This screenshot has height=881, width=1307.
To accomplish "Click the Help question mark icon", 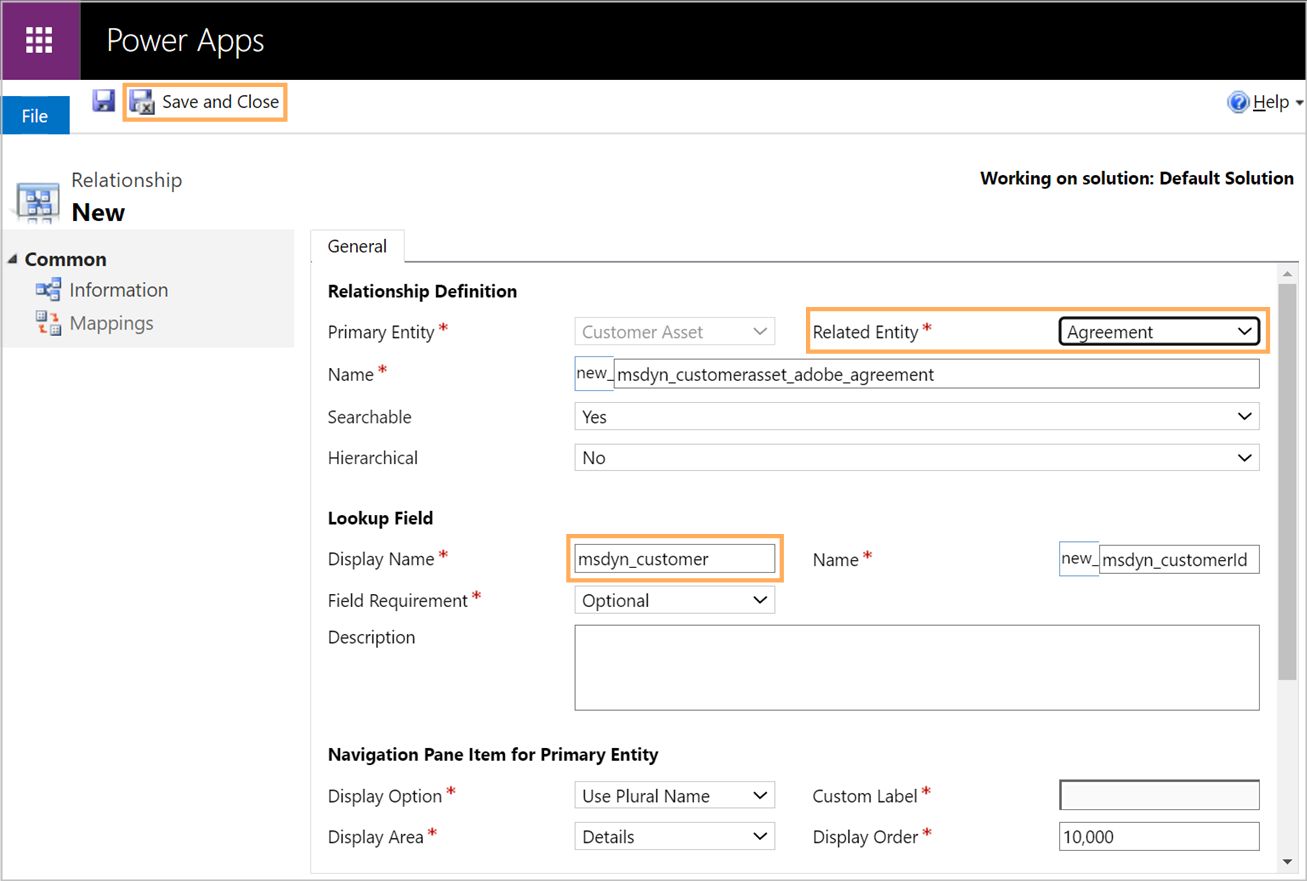I will [1239, 102].
